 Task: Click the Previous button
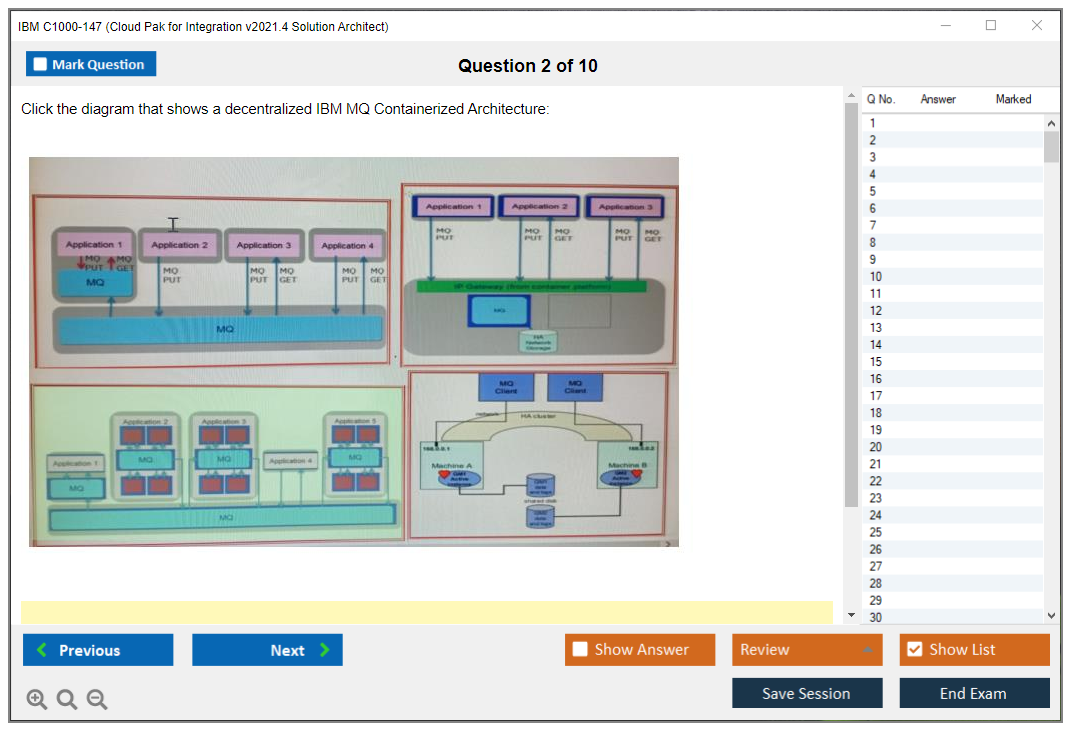click(98, 650)
